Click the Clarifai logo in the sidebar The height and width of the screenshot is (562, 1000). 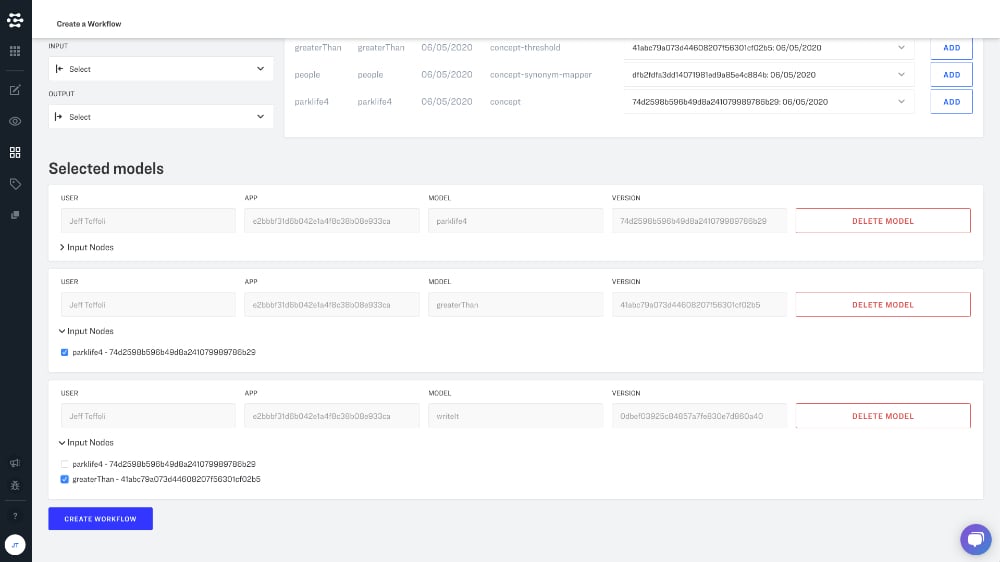point(15,19)
